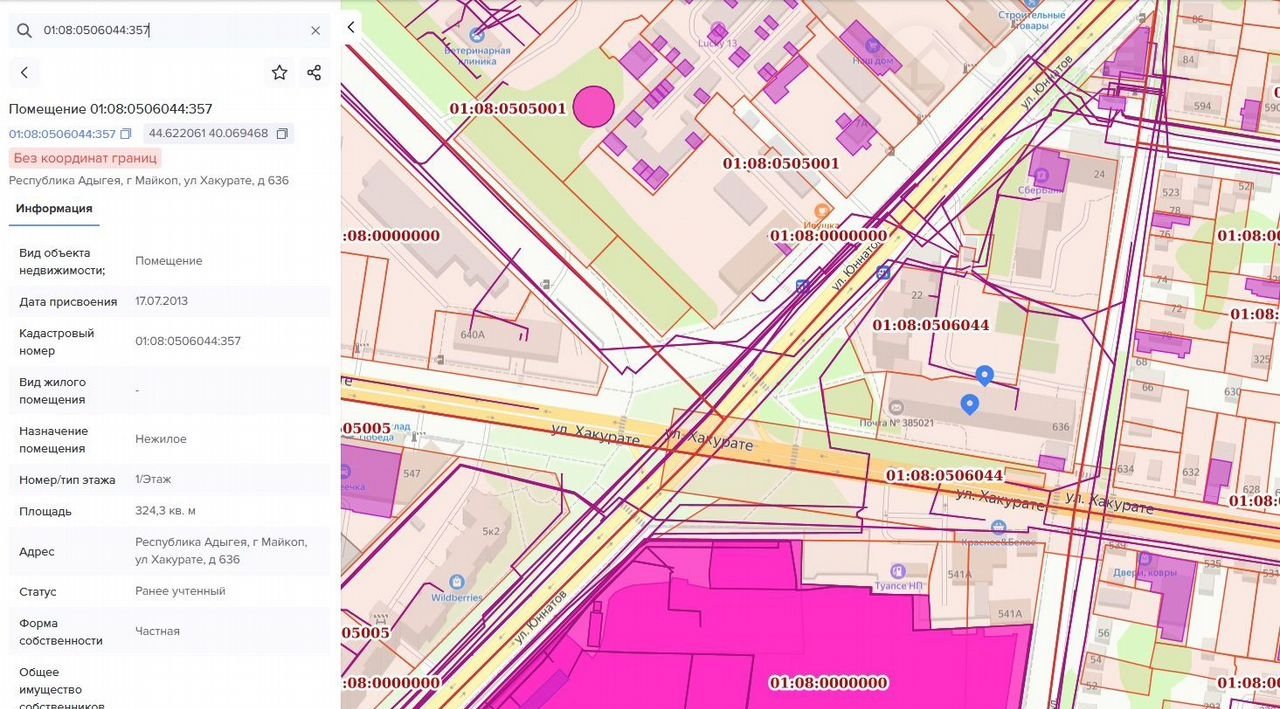This screenshot has width=1280, height=709.
Task: Click the lower blue location pin marker
Action: [969, 403]
